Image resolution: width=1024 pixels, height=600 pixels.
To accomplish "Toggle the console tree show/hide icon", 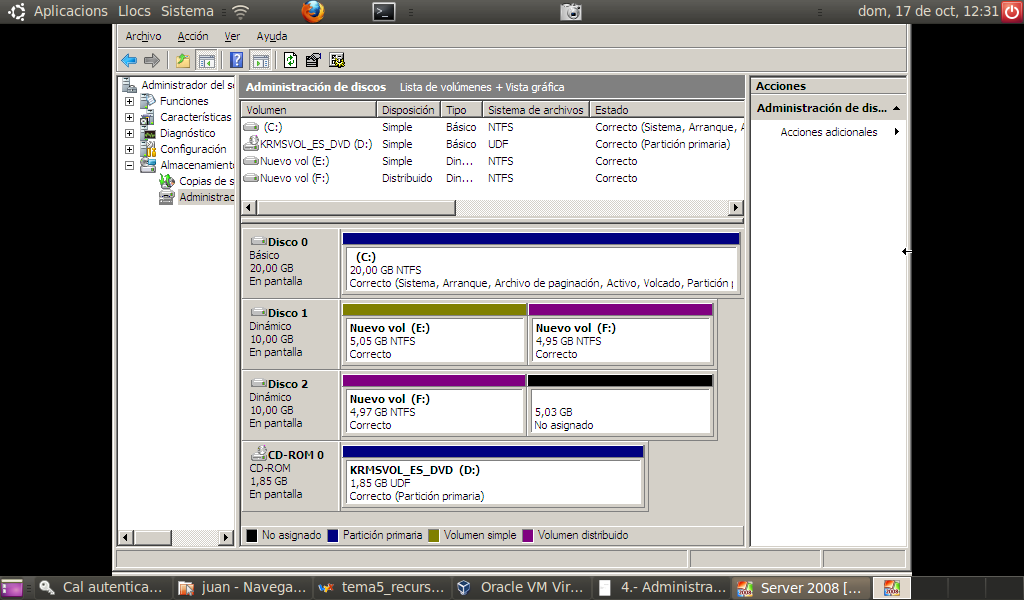I will tap(206, 61).
